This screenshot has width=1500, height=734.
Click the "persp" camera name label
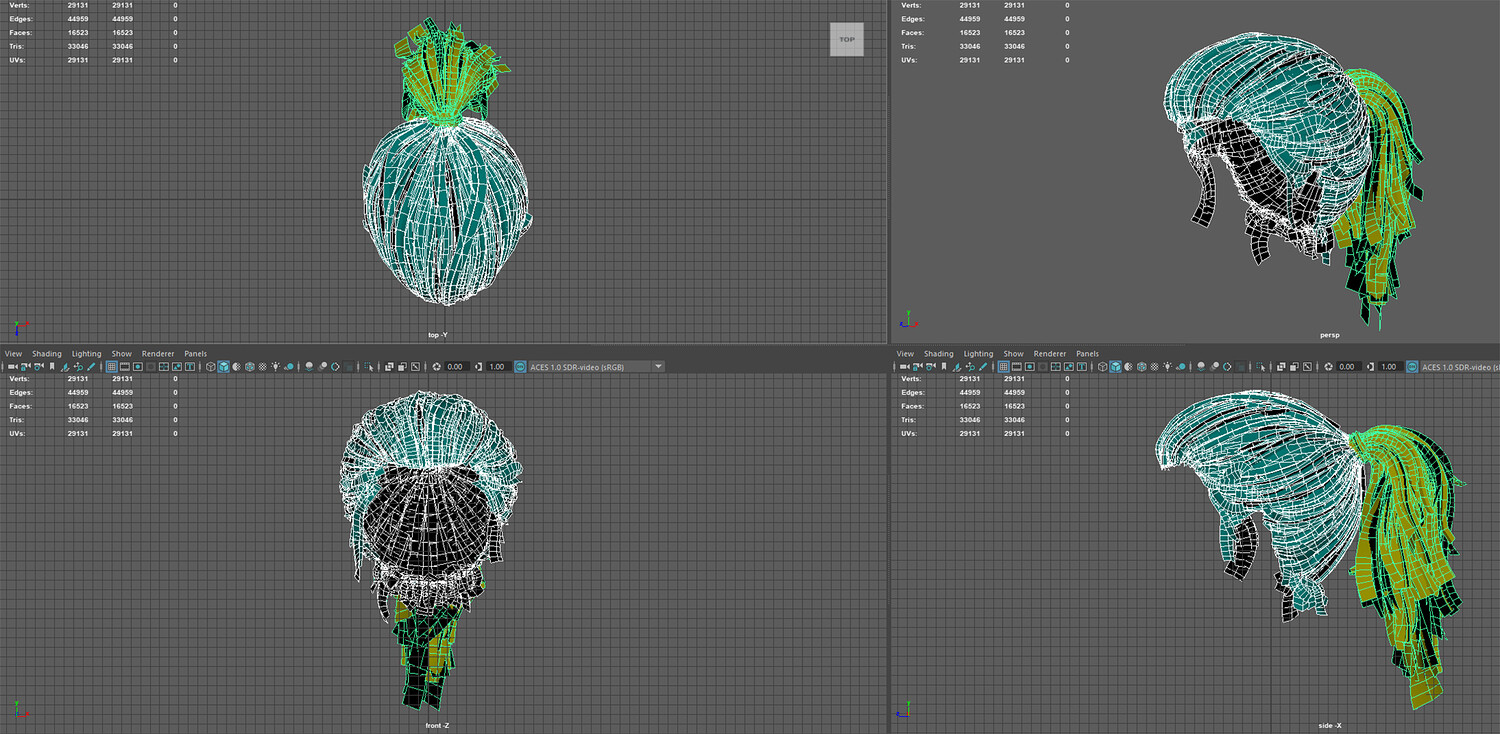(x=1329, y=335)
